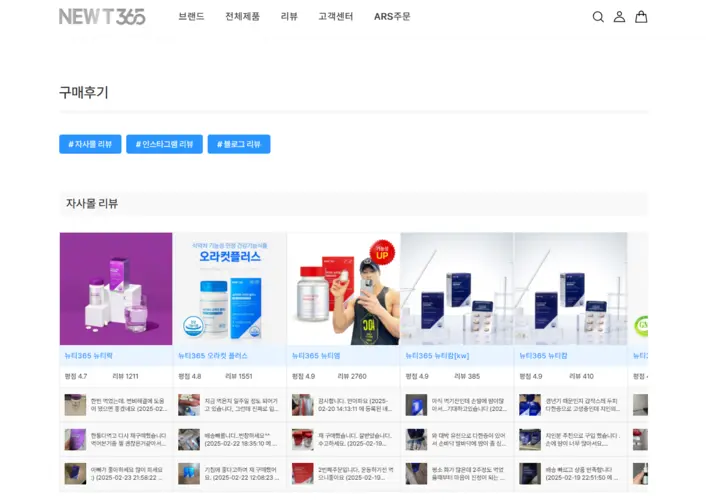Image resolution: width=706 pixels, height=500 pixels.
Task: Click the 리뷰 1211 count
Action: pyautogui.click(x=125, y=376)
